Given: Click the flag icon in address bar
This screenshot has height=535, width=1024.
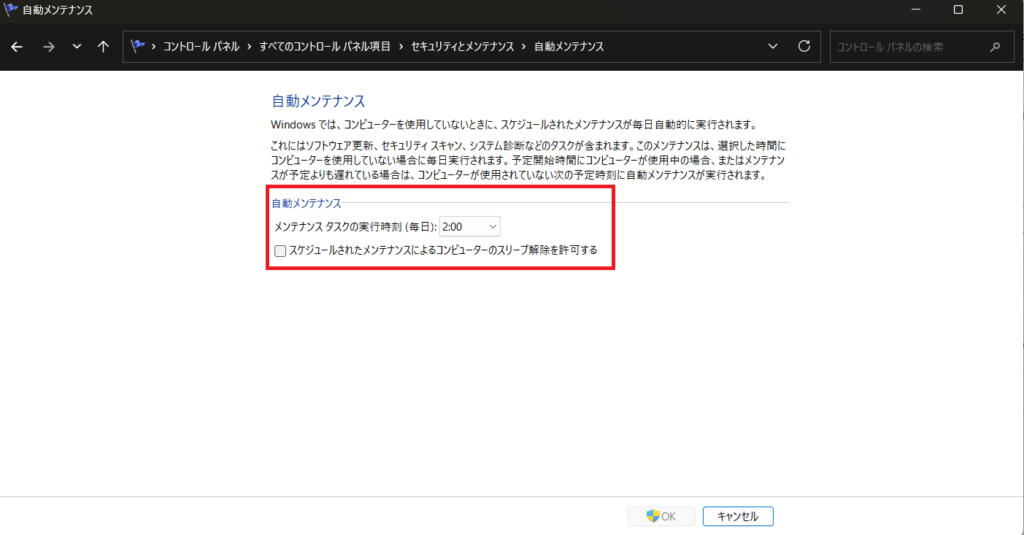Looking at the screenshot, I should 137,46.
